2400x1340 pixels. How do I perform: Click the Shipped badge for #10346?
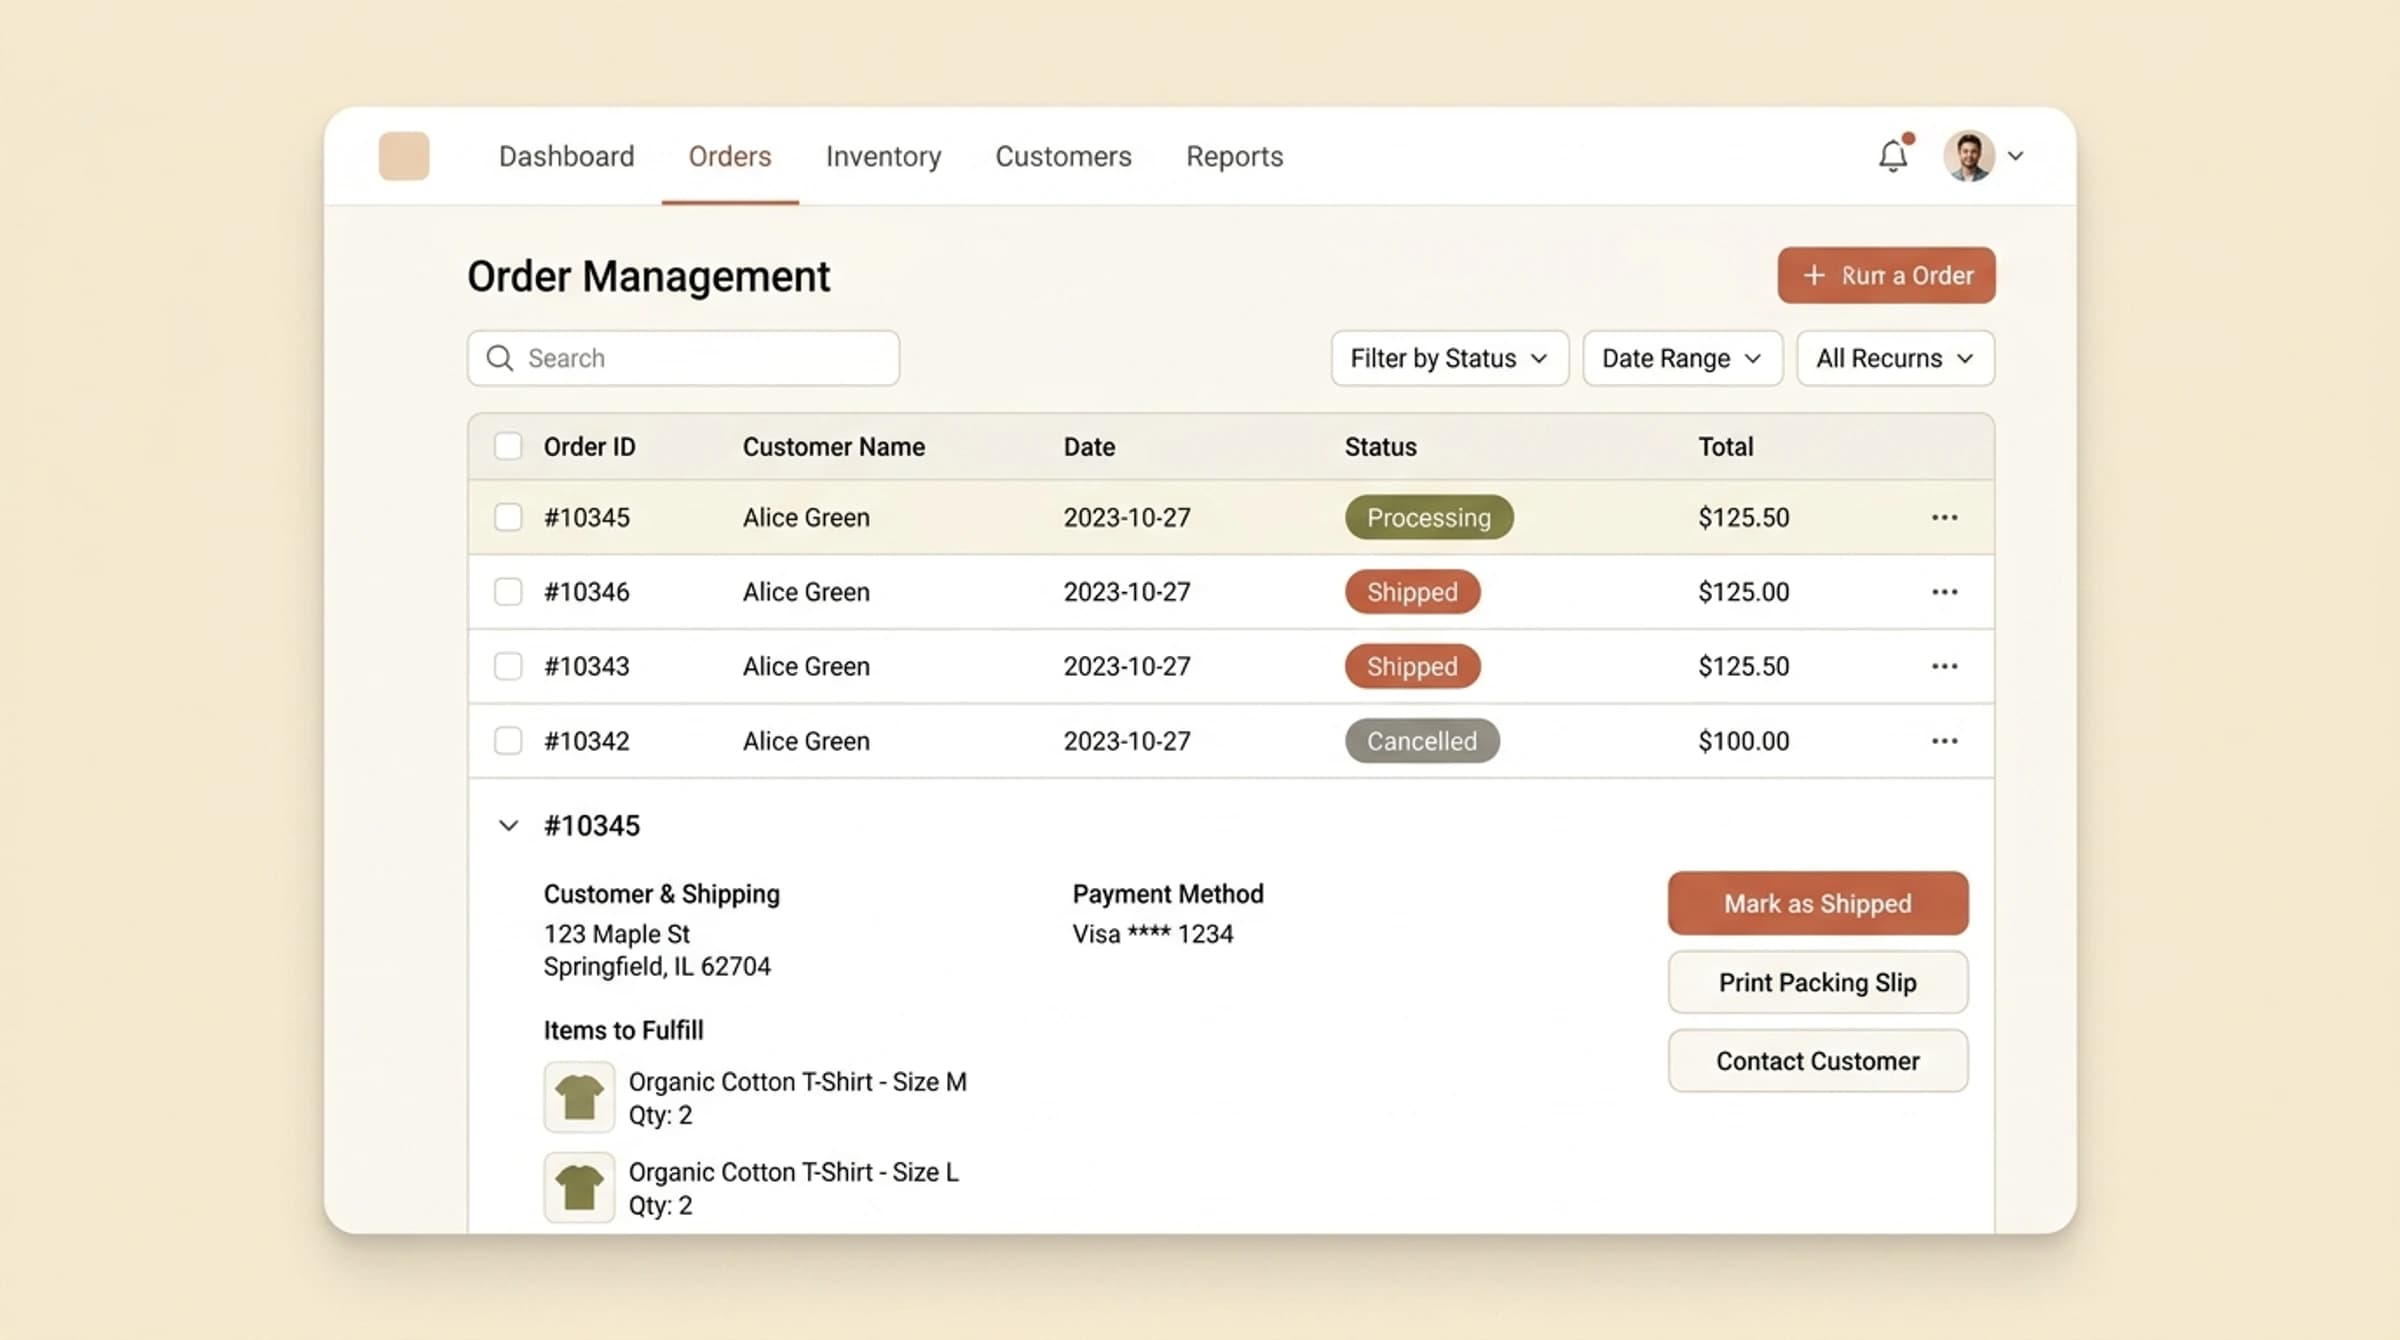[x=1412, y=592]
